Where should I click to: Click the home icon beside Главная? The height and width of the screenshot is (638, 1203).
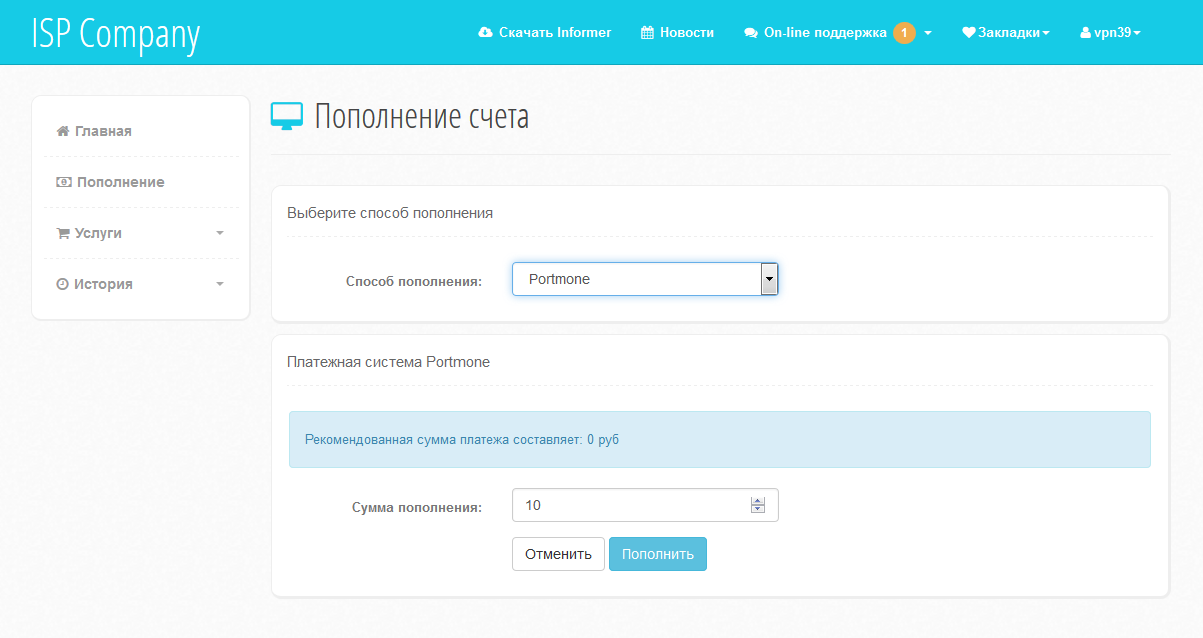pos(63,131)
